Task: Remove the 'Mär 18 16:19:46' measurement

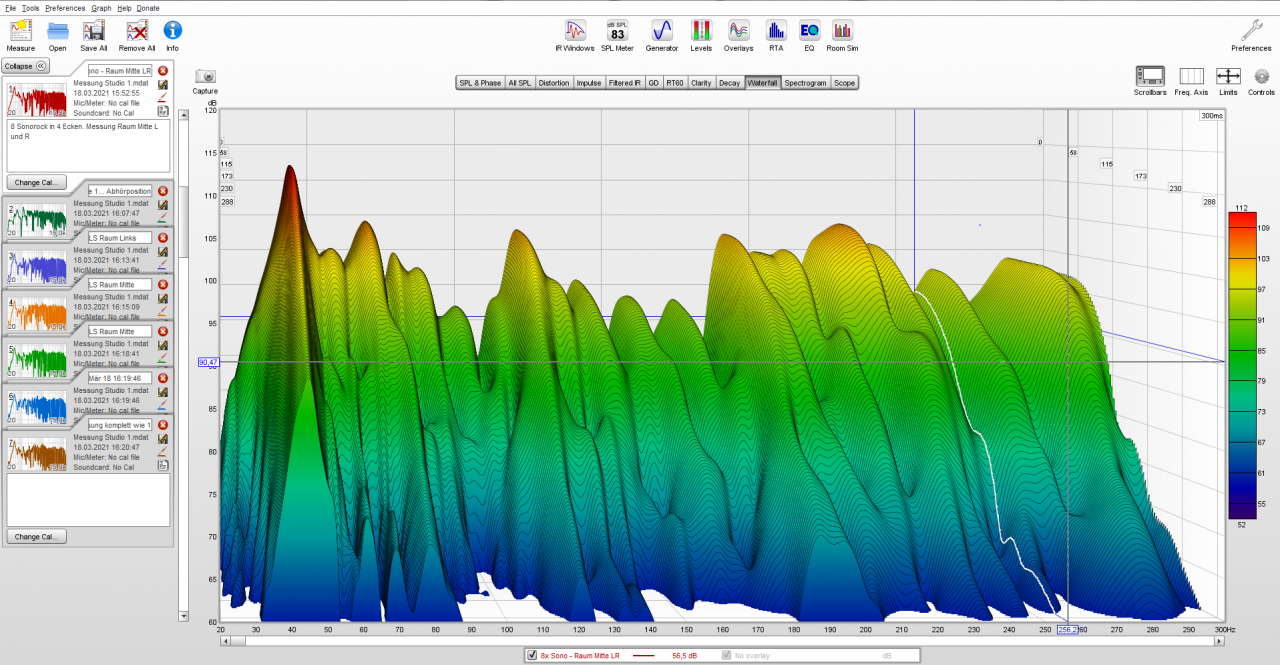Action: click(163, 378)
